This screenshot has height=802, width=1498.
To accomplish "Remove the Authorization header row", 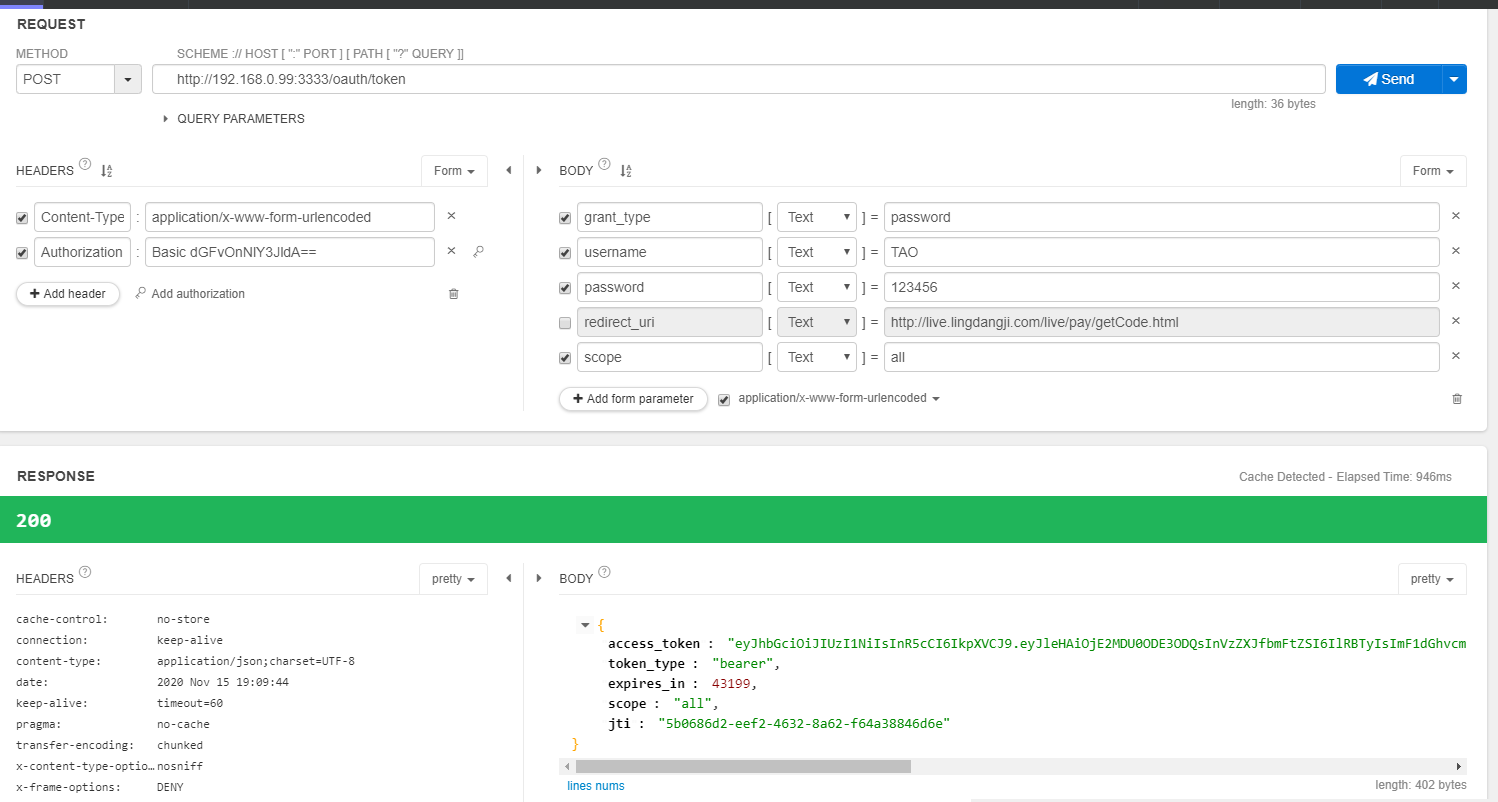I will pos(451,251).
